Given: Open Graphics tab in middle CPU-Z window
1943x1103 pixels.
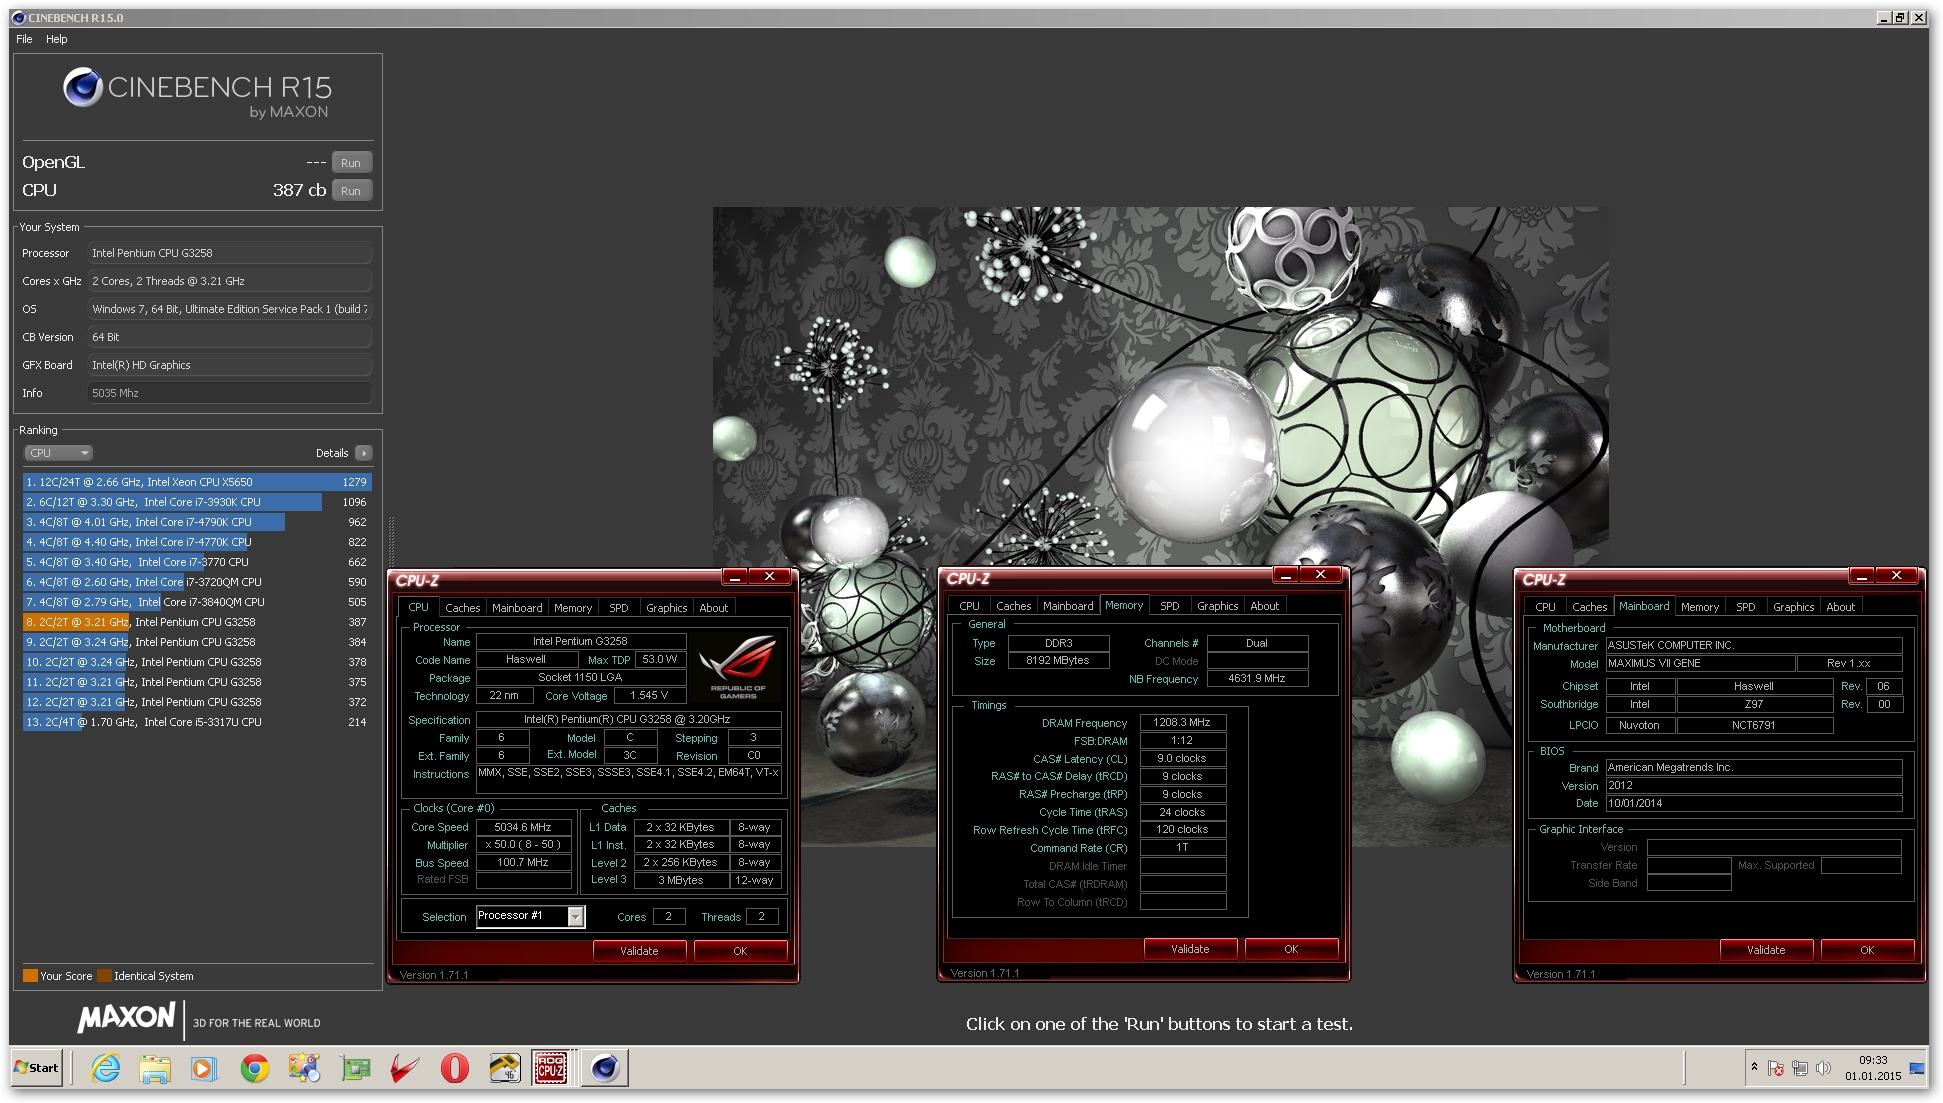Looking at the screenshot, I should (1217, 606).
